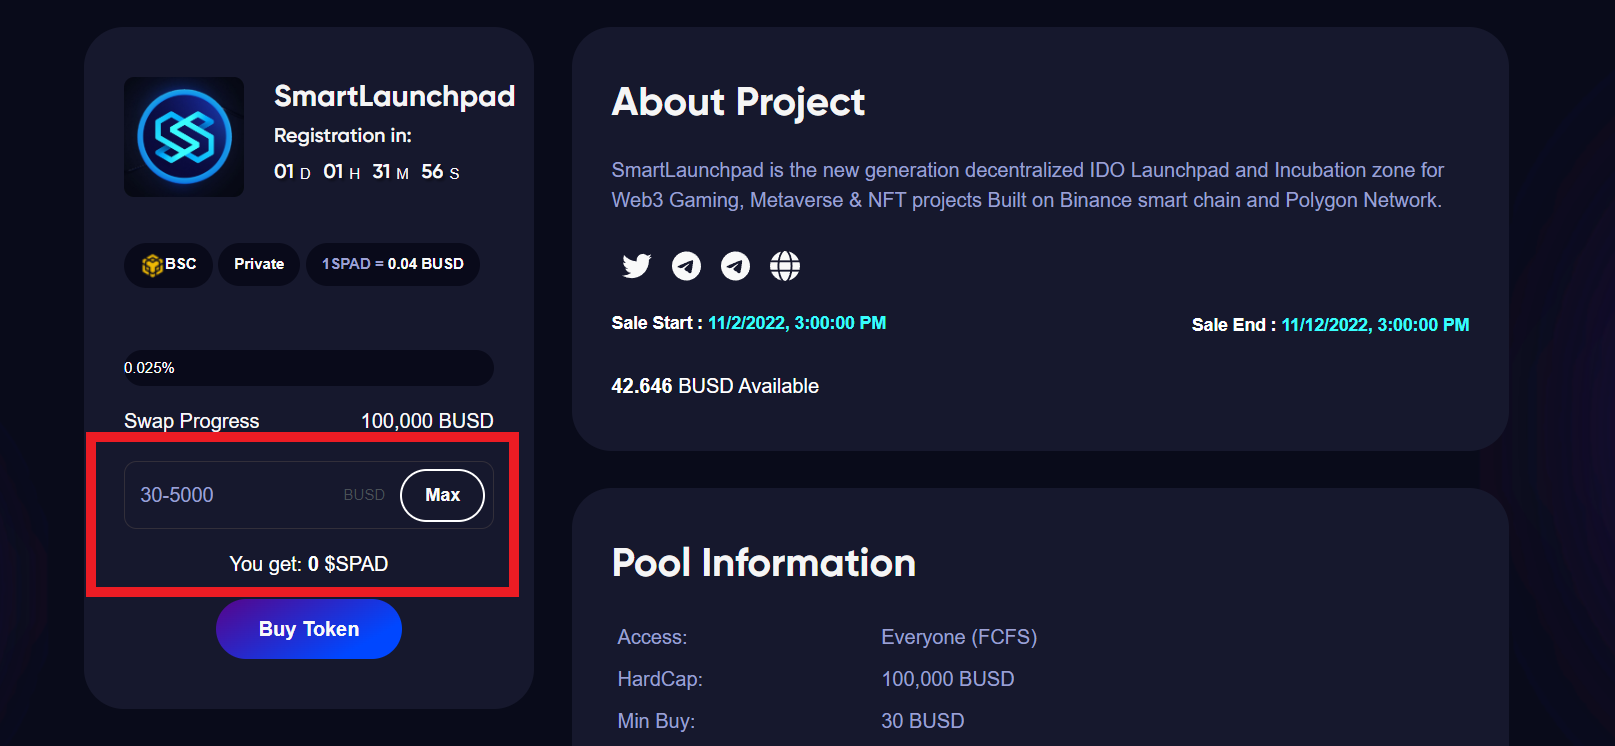Screen dimensions: 1615x746
Task: Click the SmartLaunchpad project description paragraph
Action: click(x=1028, y=185)
